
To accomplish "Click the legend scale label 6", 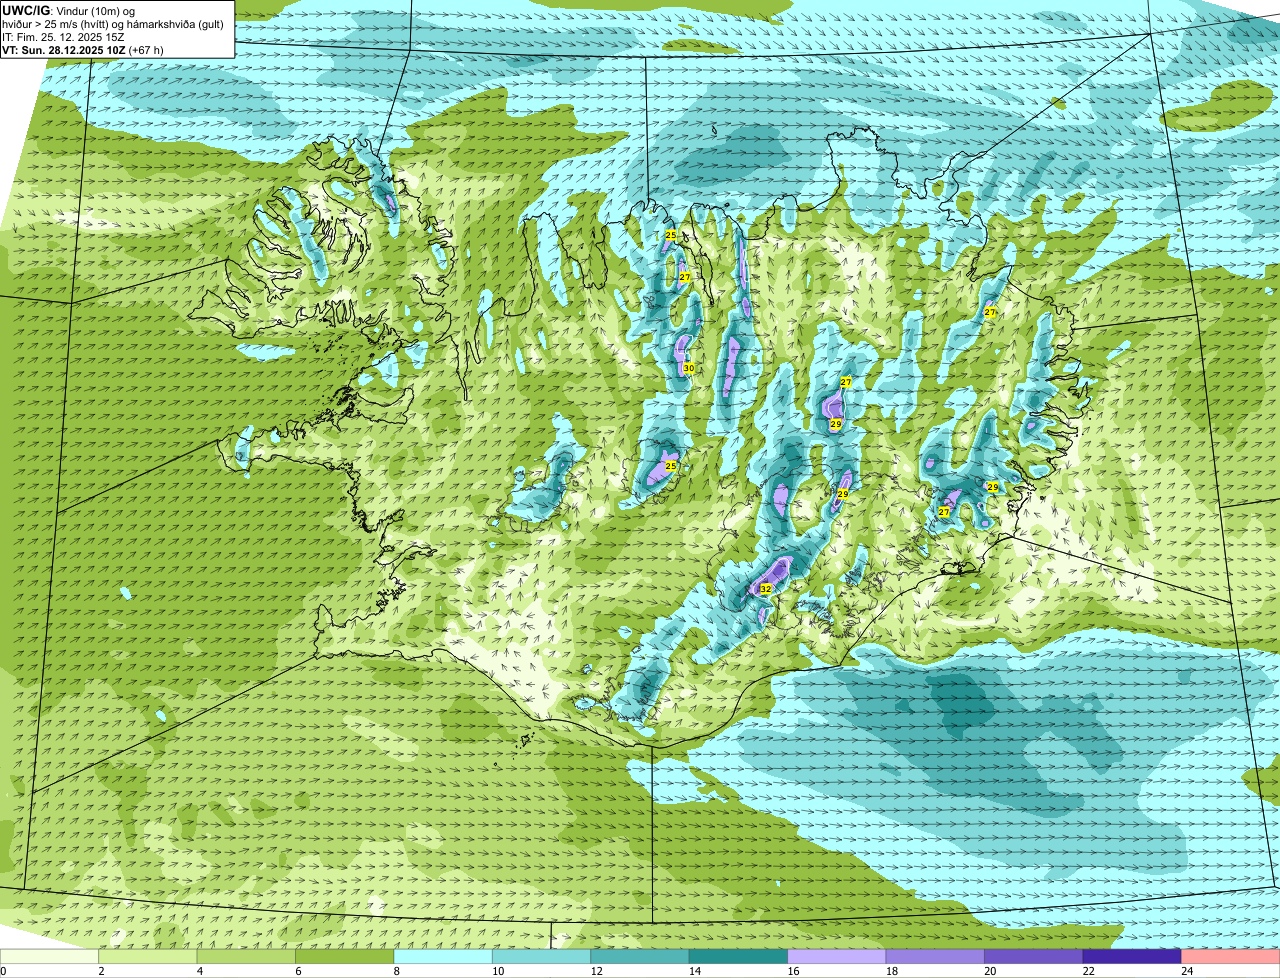I will click(x=297, y=971).
